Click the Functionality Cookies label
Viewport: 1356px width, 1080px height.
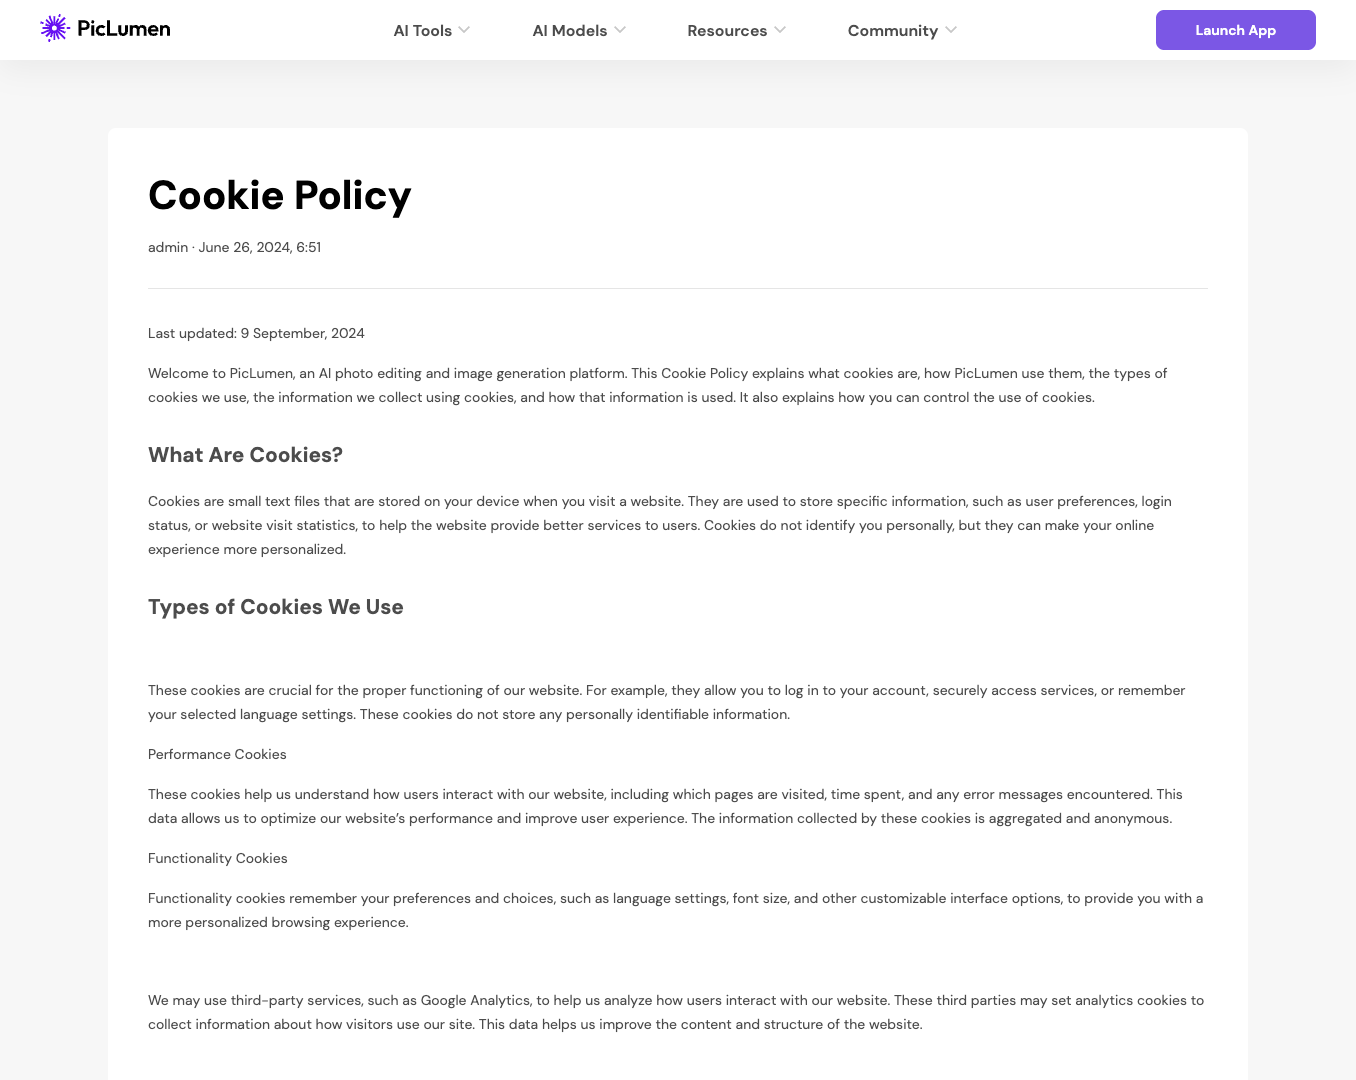(217, 859)
